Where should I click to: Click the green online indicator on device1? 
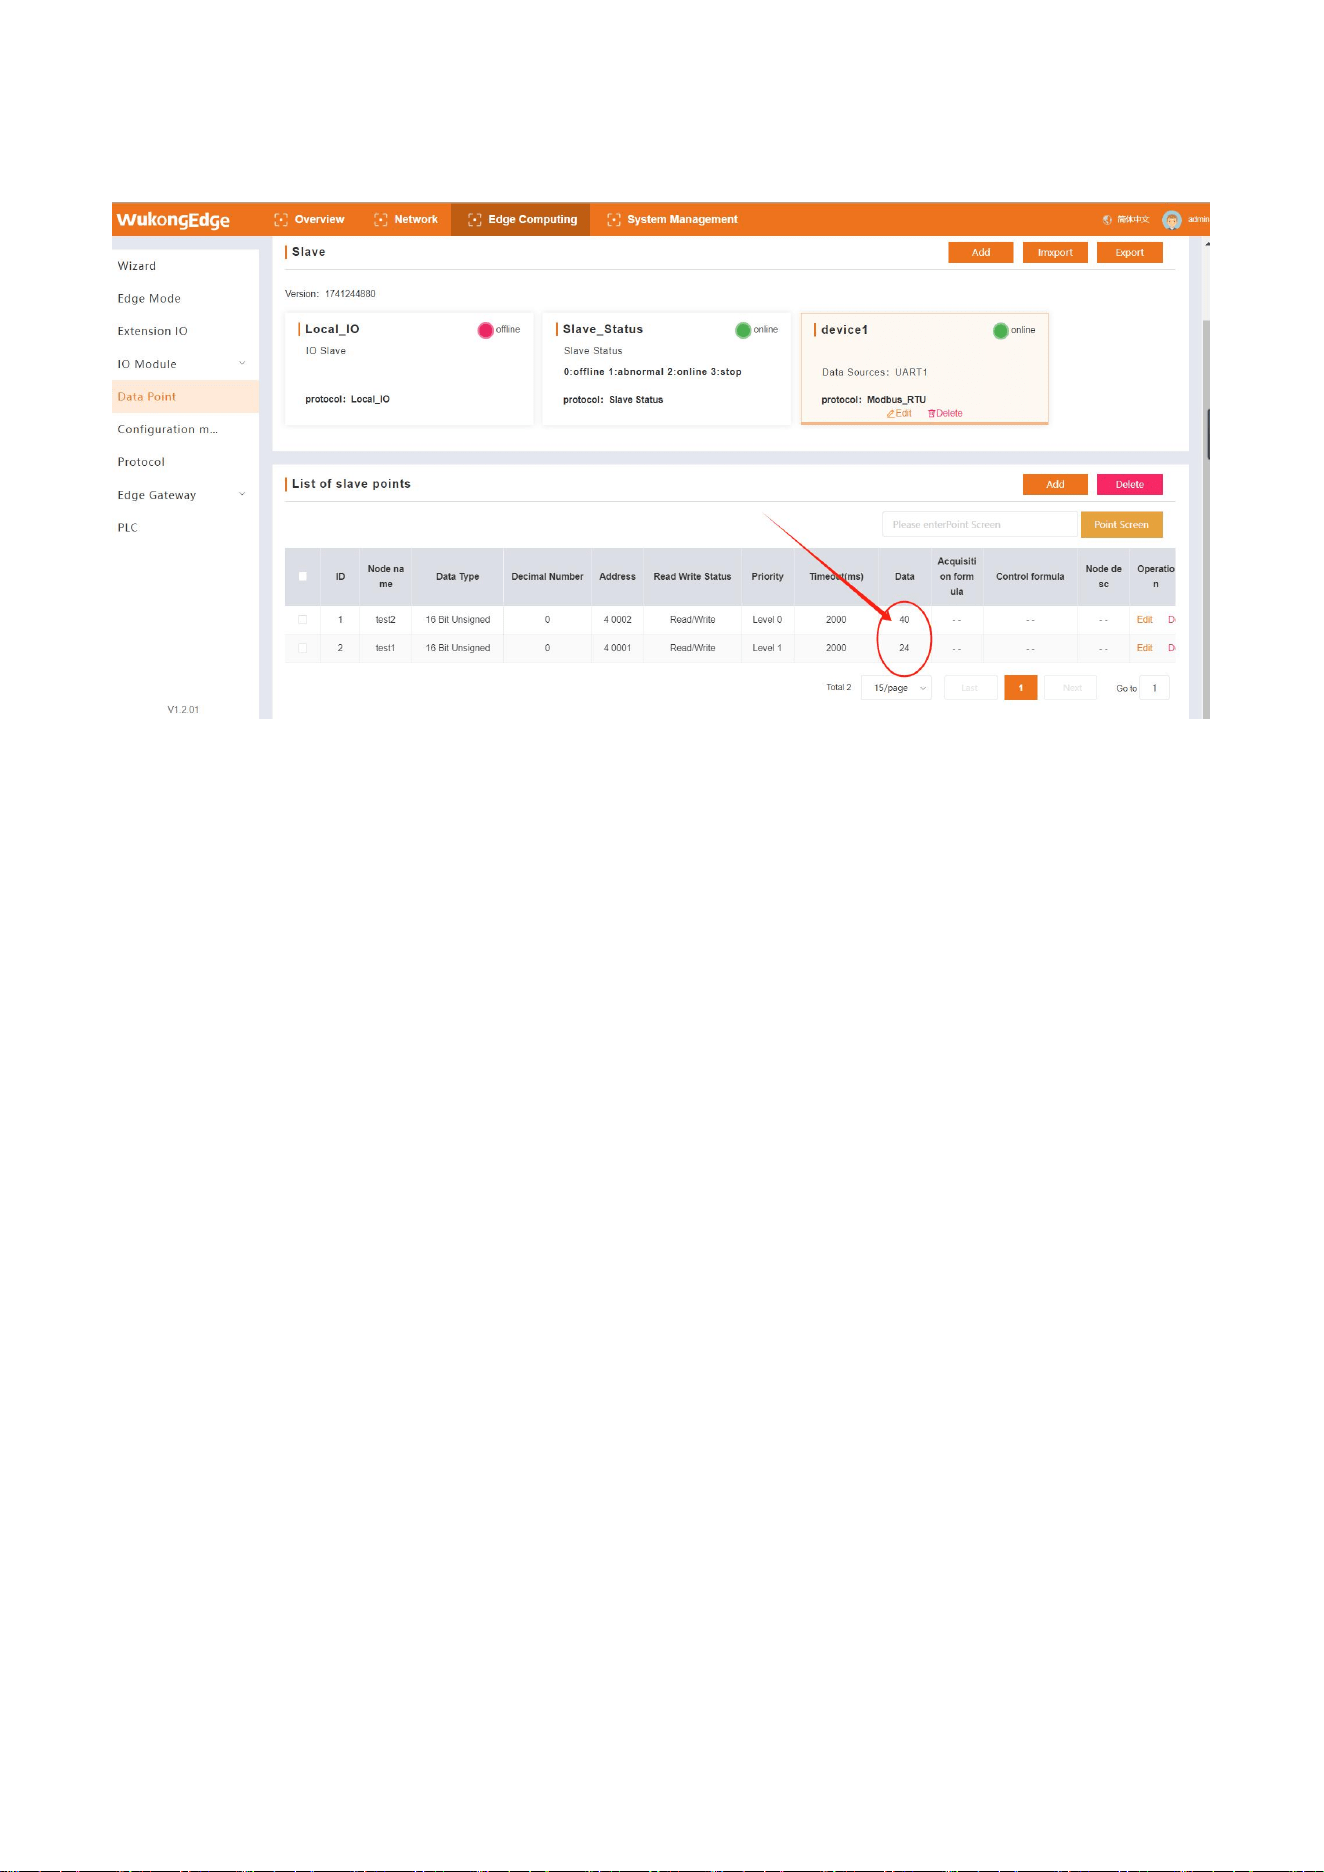1000,330
